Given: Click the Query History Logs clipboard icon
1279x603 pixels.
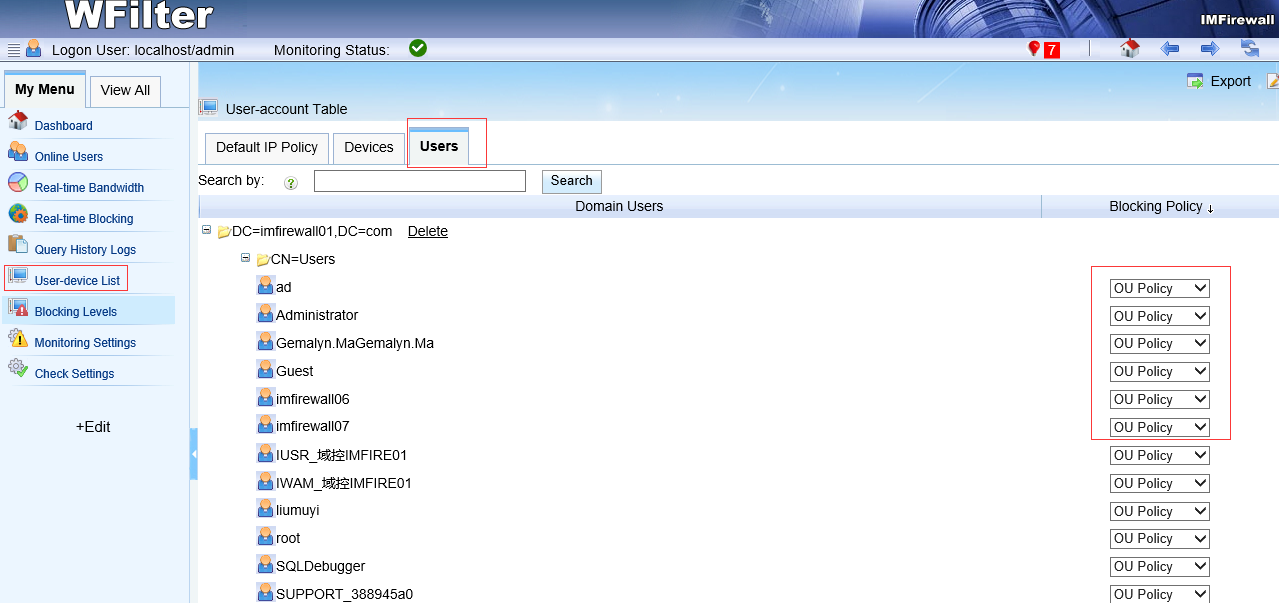Looking at the screenshot, I should (18, 245).
